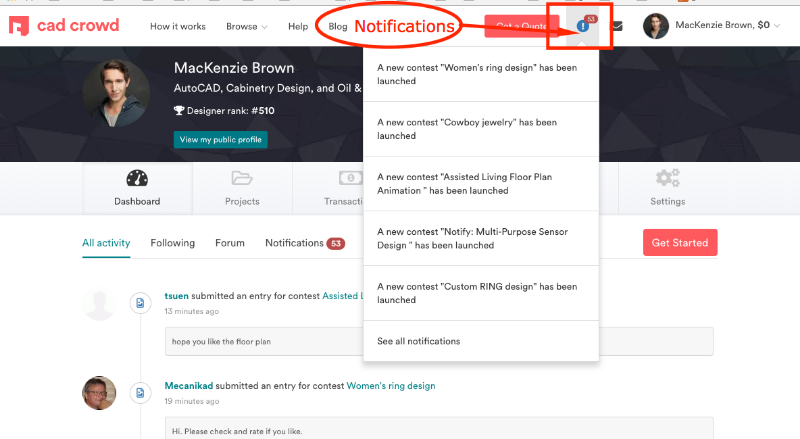Screen dimensions: 800x439
Task: Click See all notifications
Action: [x=418, y=341]
